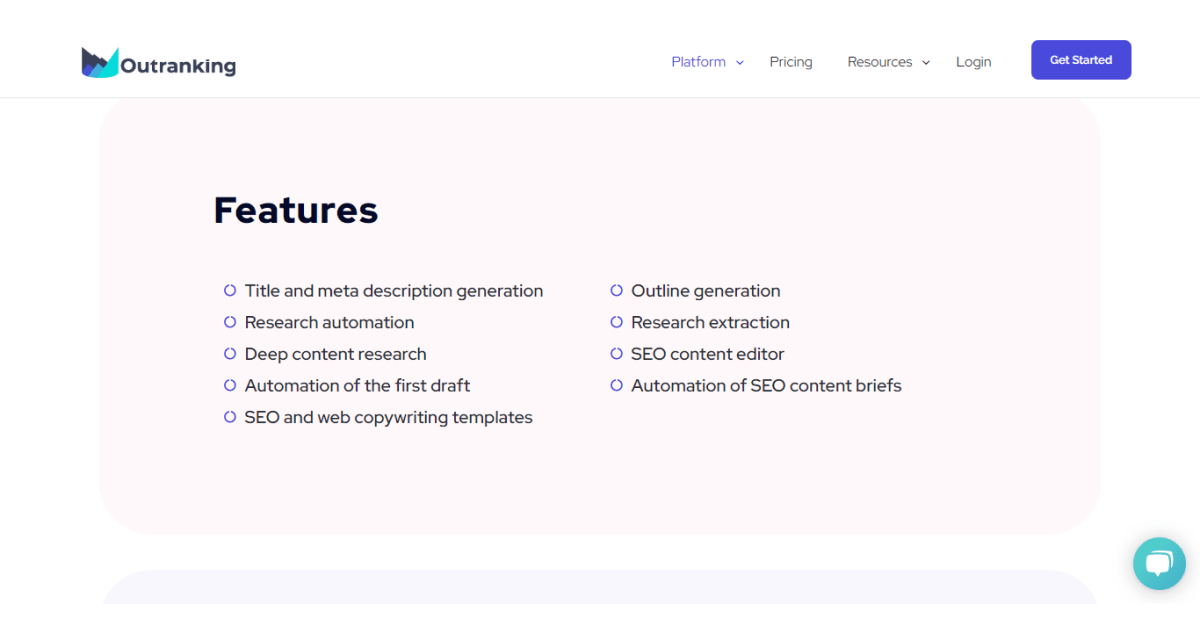Go to the Pricing page
The image size is (1200, 630).
click(791, 62)
